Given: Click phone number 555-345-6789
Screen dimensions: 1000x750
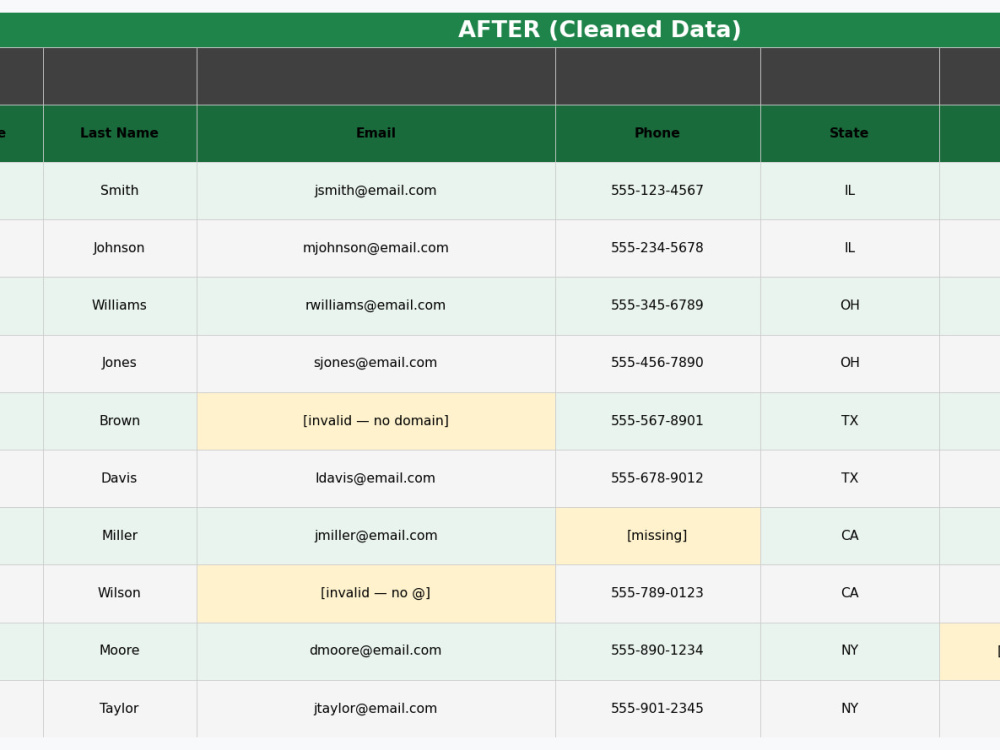Looking at the screenshot, I should coord(658,305).
